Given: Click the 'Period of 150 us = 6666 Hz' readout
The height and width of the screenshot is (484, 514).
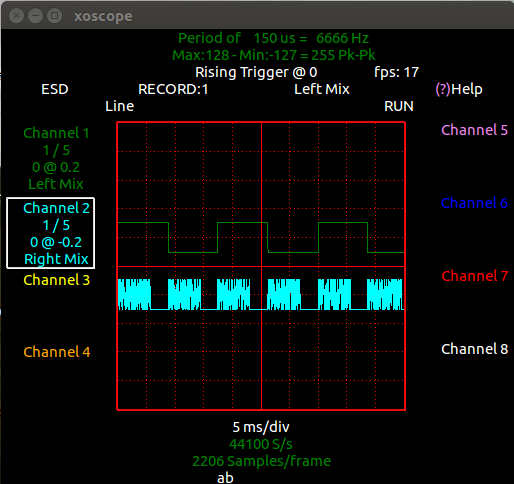Looking at the screenshot, I should (x=273, y=38).
